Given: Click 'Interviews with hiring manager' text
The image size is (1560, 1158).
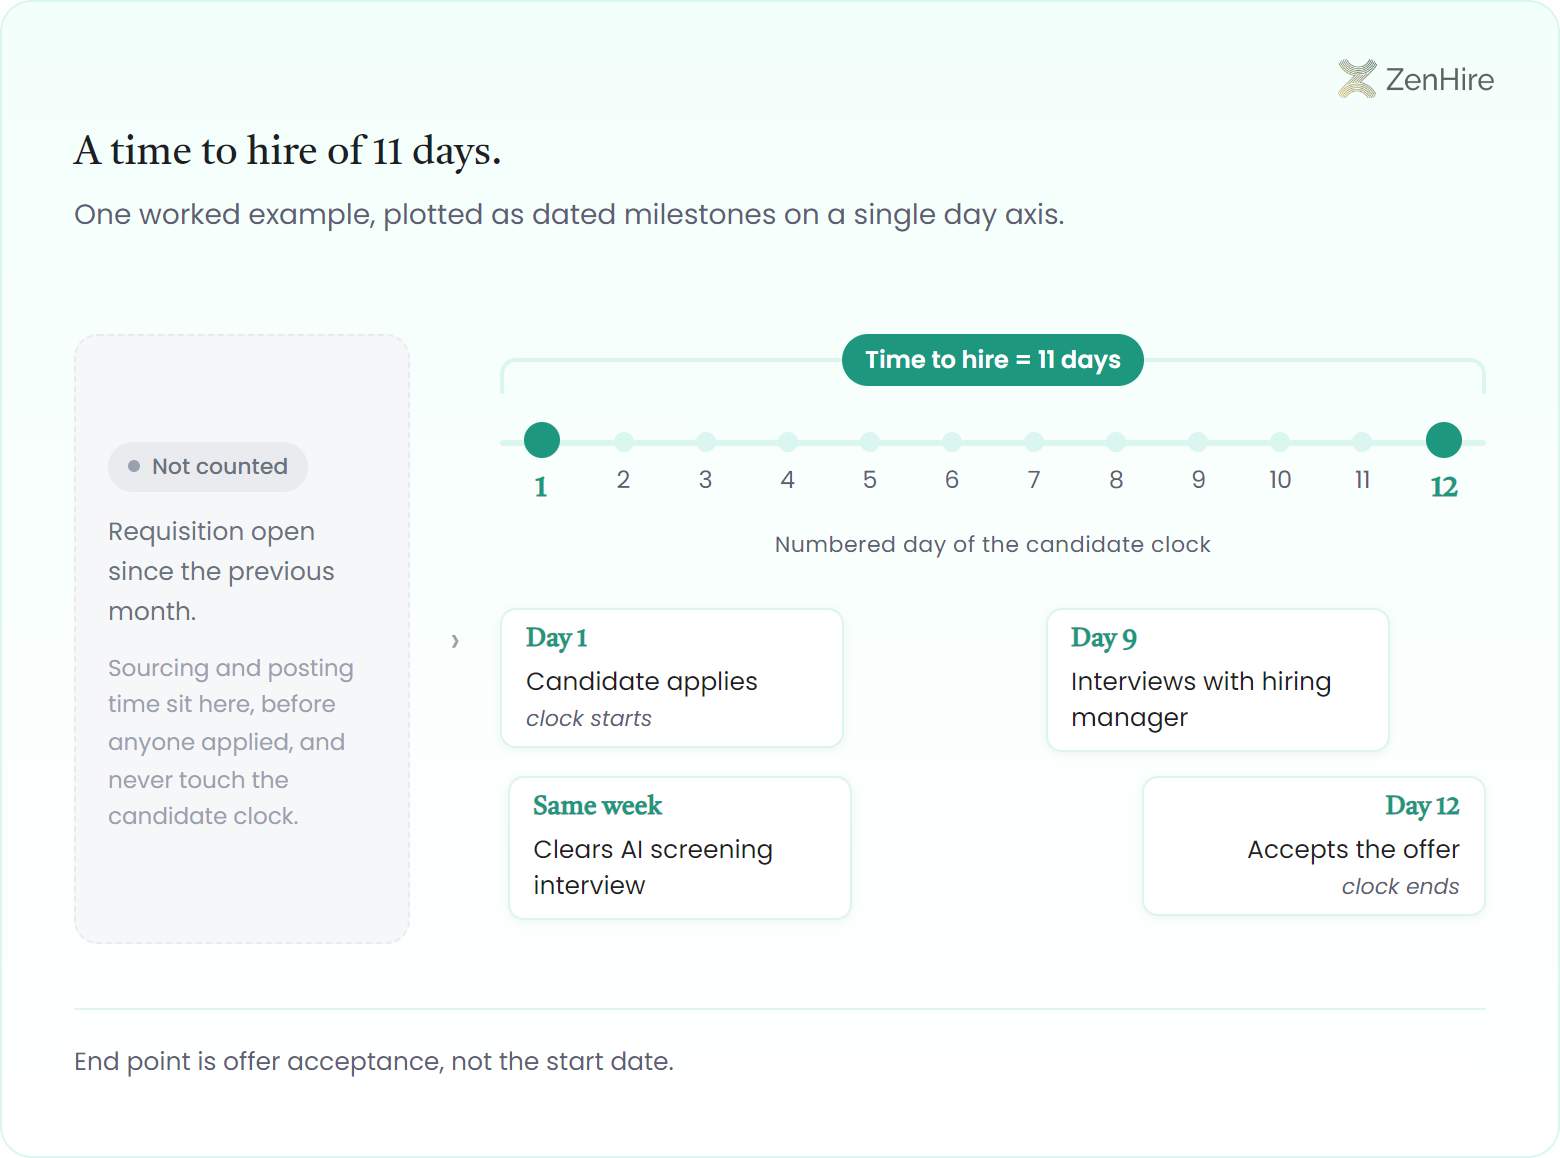Looking at the screenshot, I should click(1201, 699).
